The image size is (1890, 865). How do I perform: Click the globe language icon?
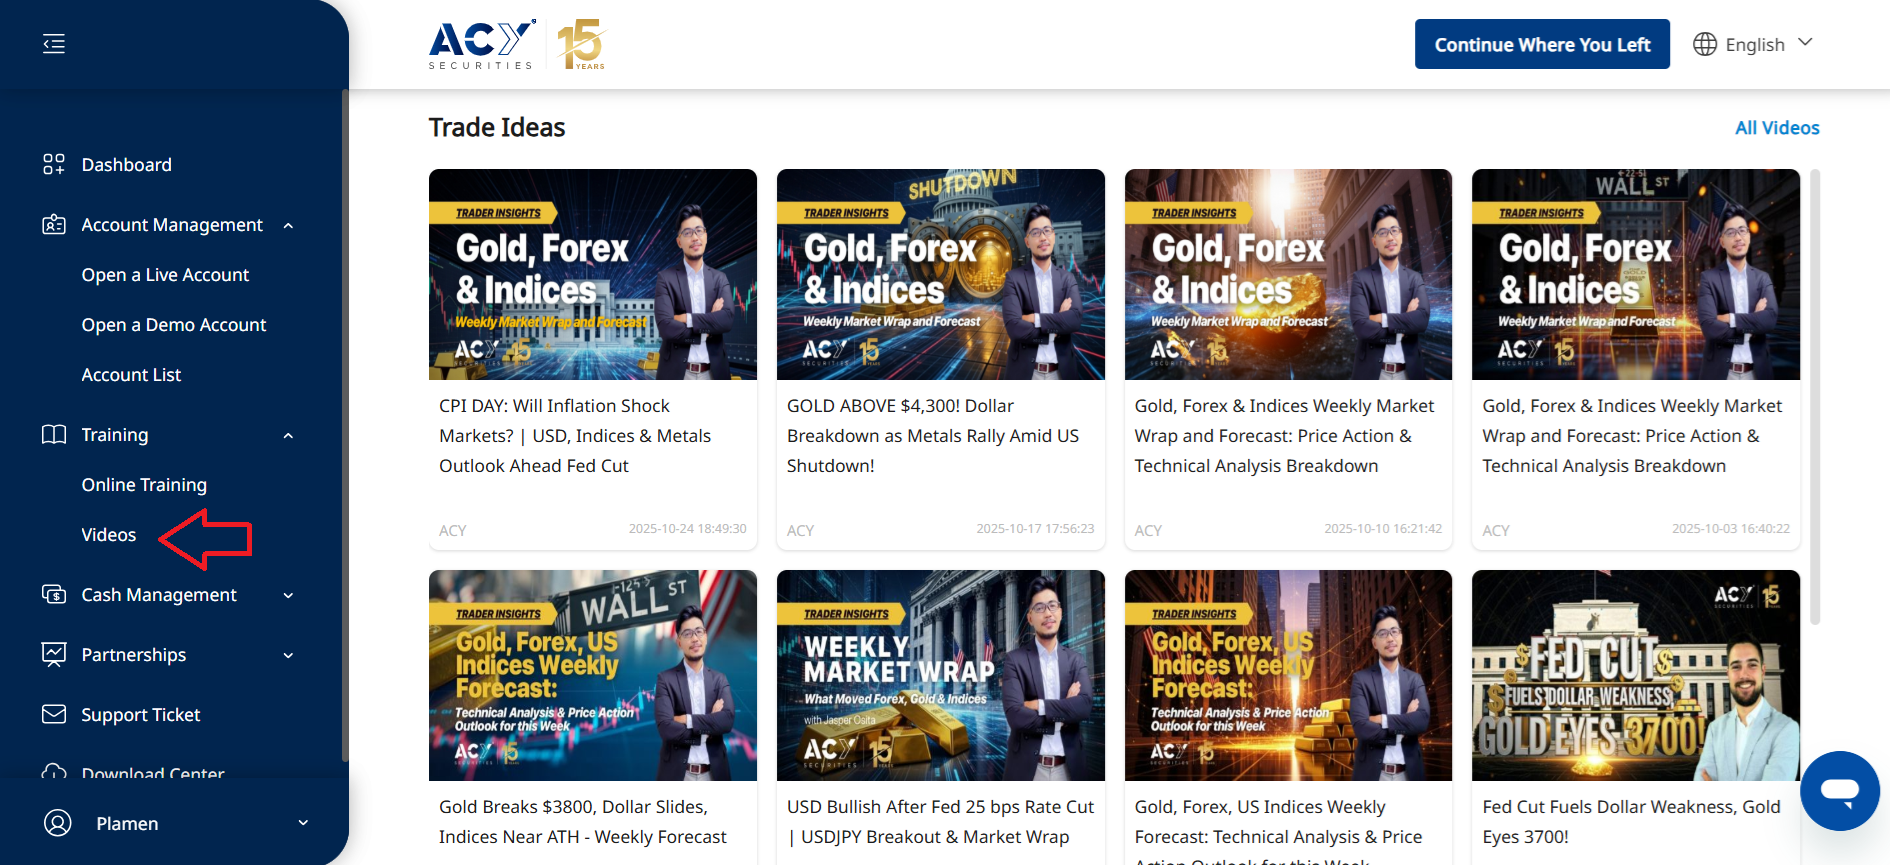pos(1705,44)
